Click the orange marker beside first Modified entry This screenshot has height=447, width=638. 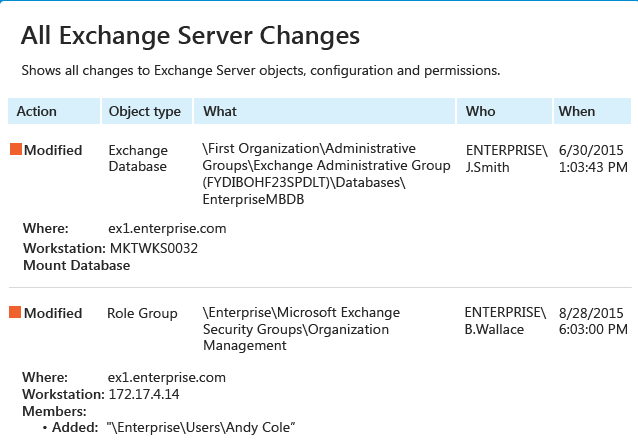click(16, 149)
